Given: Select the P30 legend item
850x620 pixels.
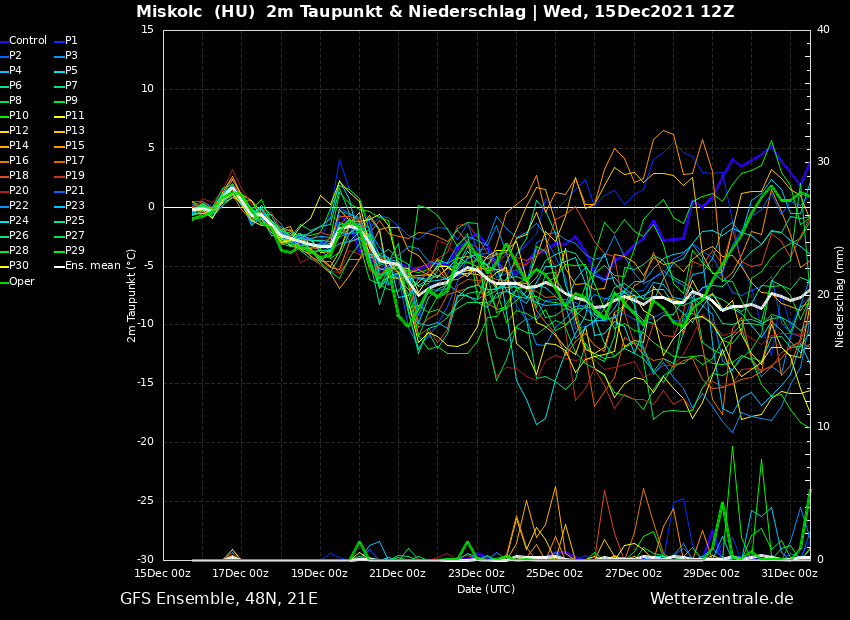Looking at the screenshot, I should coord(19,266).
